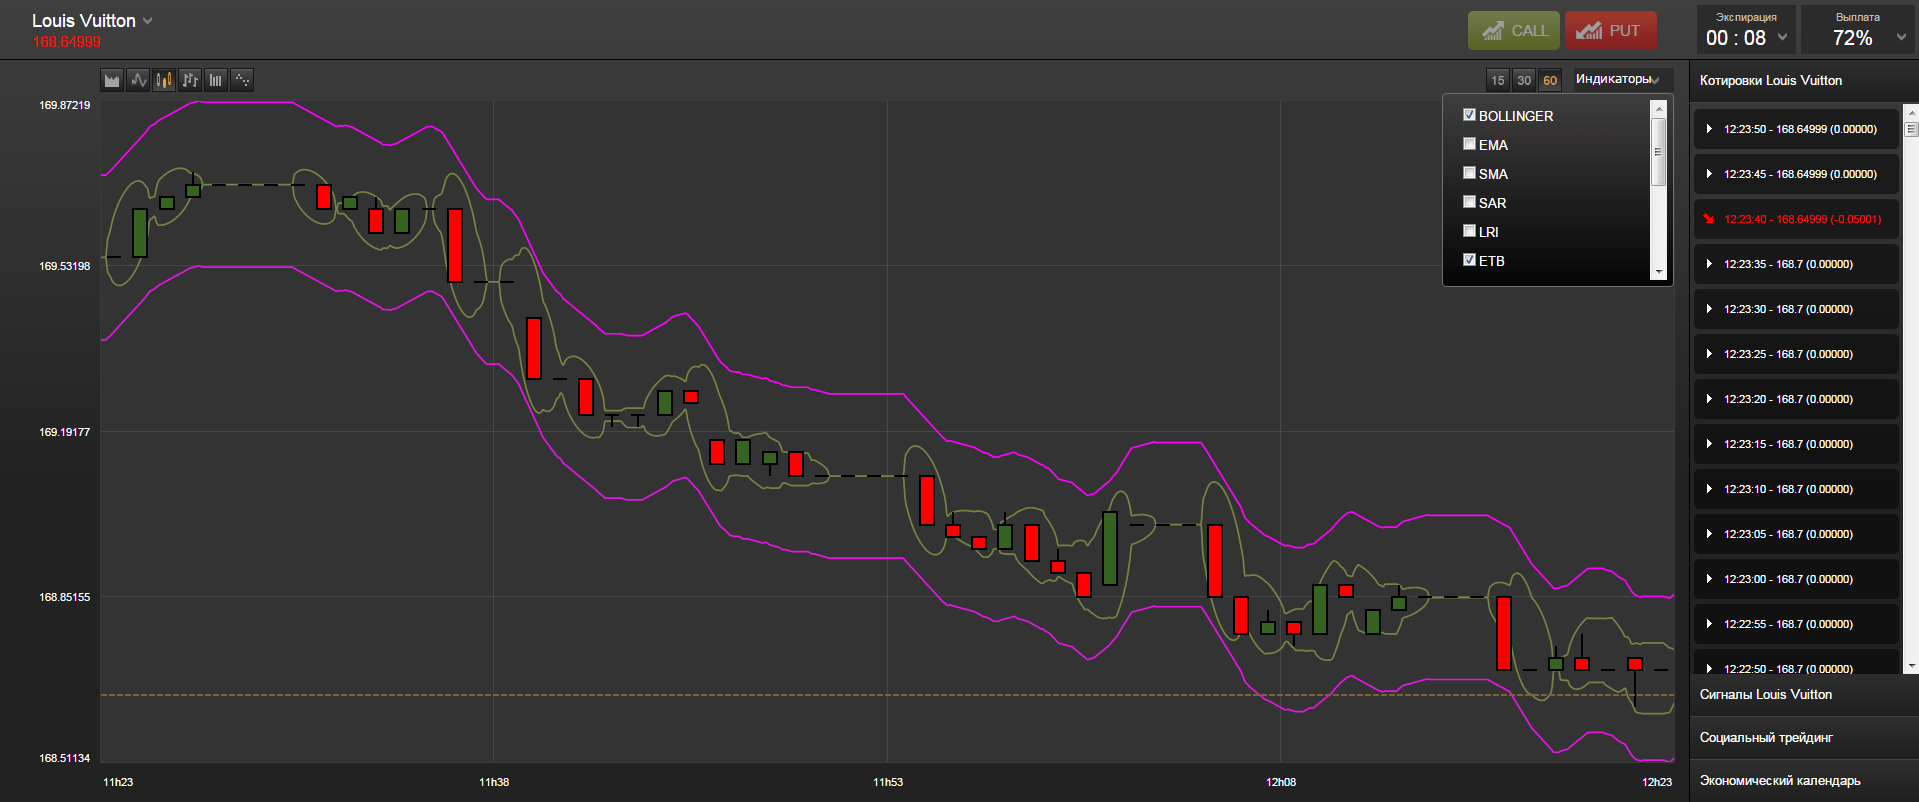
Task: Enable the SAR indicator checkbox
Action: [x=1469, y=202]
